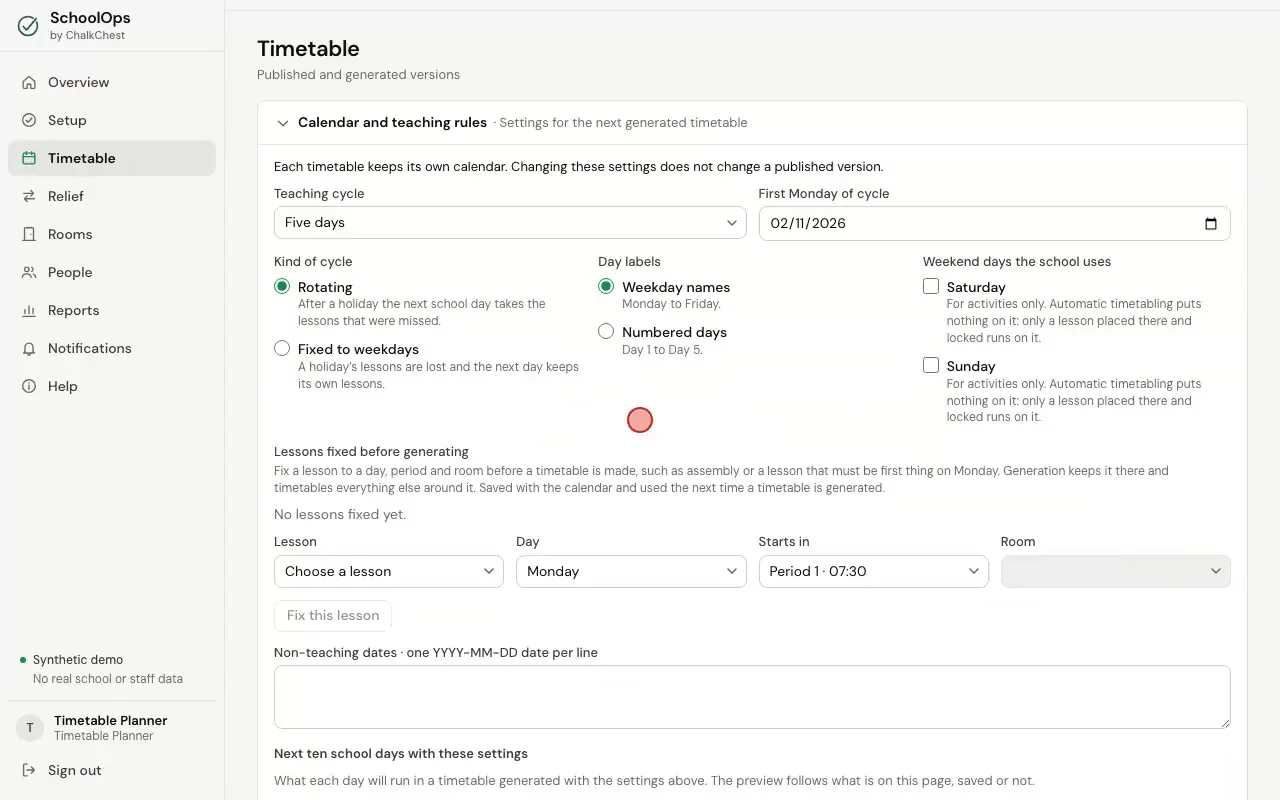
Task: Tick the Sunday weekend checkbox
Action: click(x=931, y=365)
